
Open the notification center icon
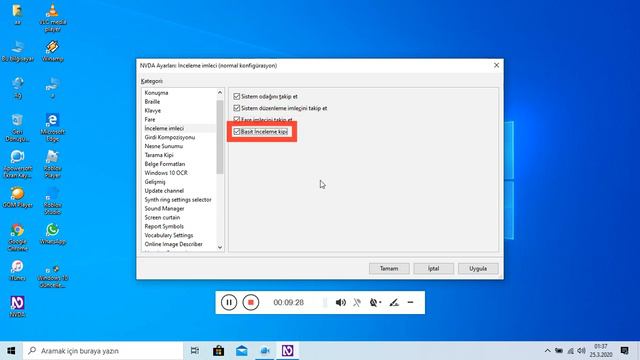pyautogui.click(x=624, y=351)
